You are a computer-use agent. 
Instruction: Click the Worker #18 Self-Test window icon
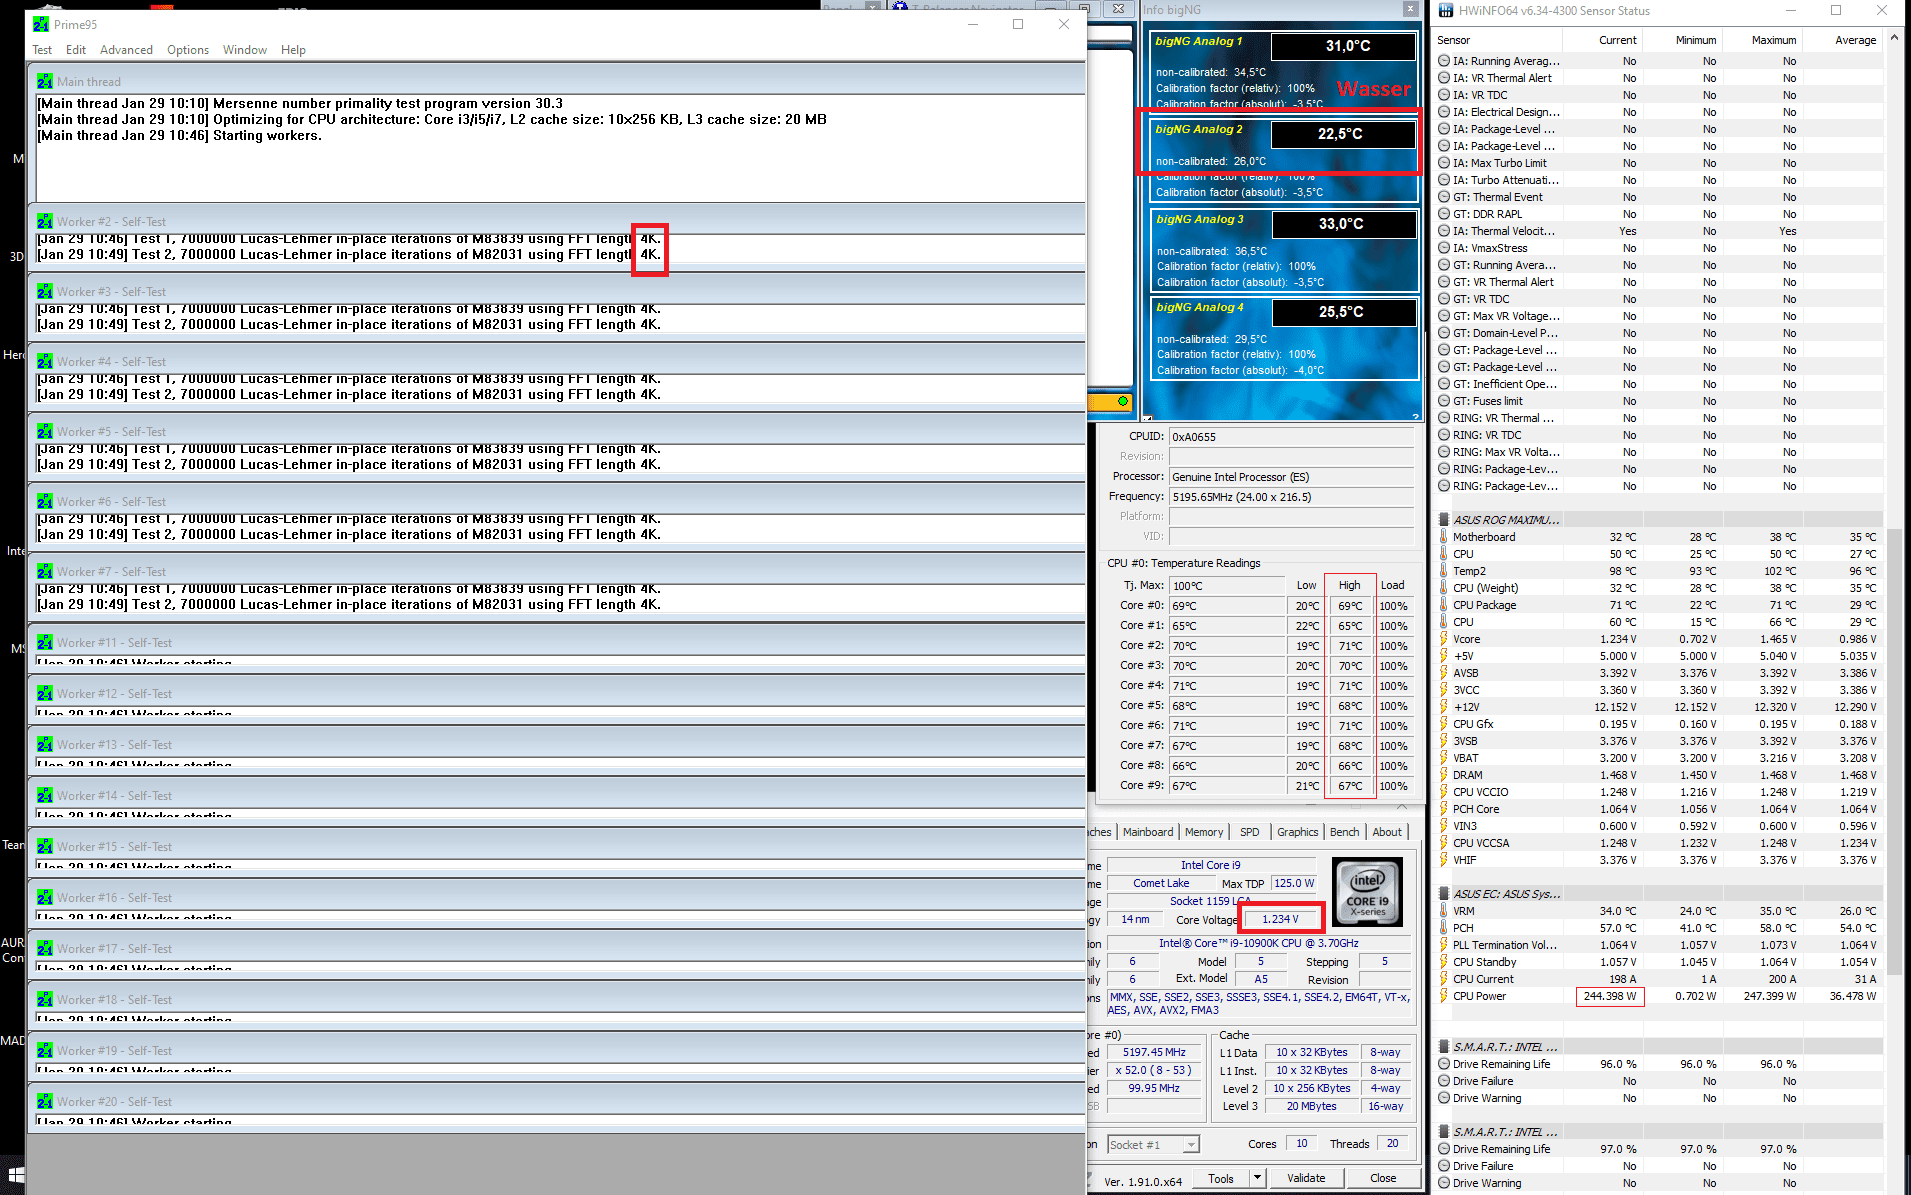pos(45,1000)
